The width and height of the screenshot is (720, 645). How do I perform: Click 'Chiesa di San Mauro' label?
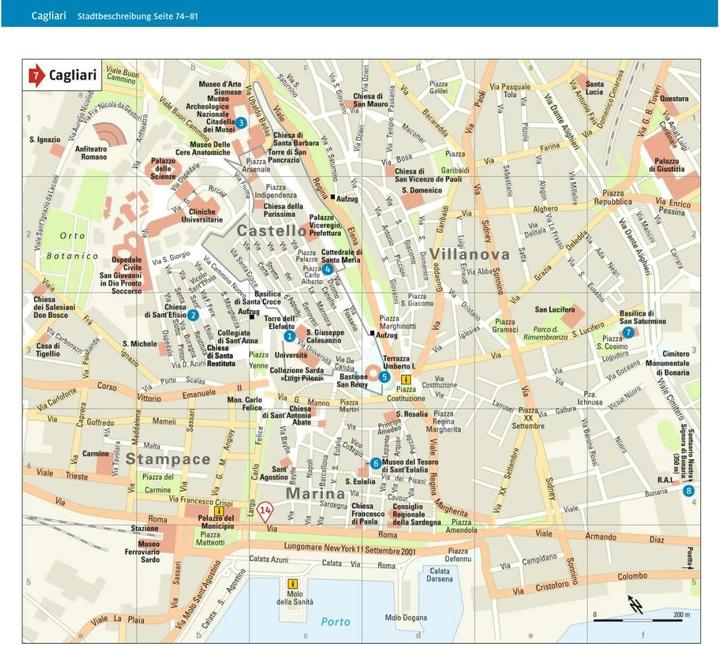[x=371, y=100]
